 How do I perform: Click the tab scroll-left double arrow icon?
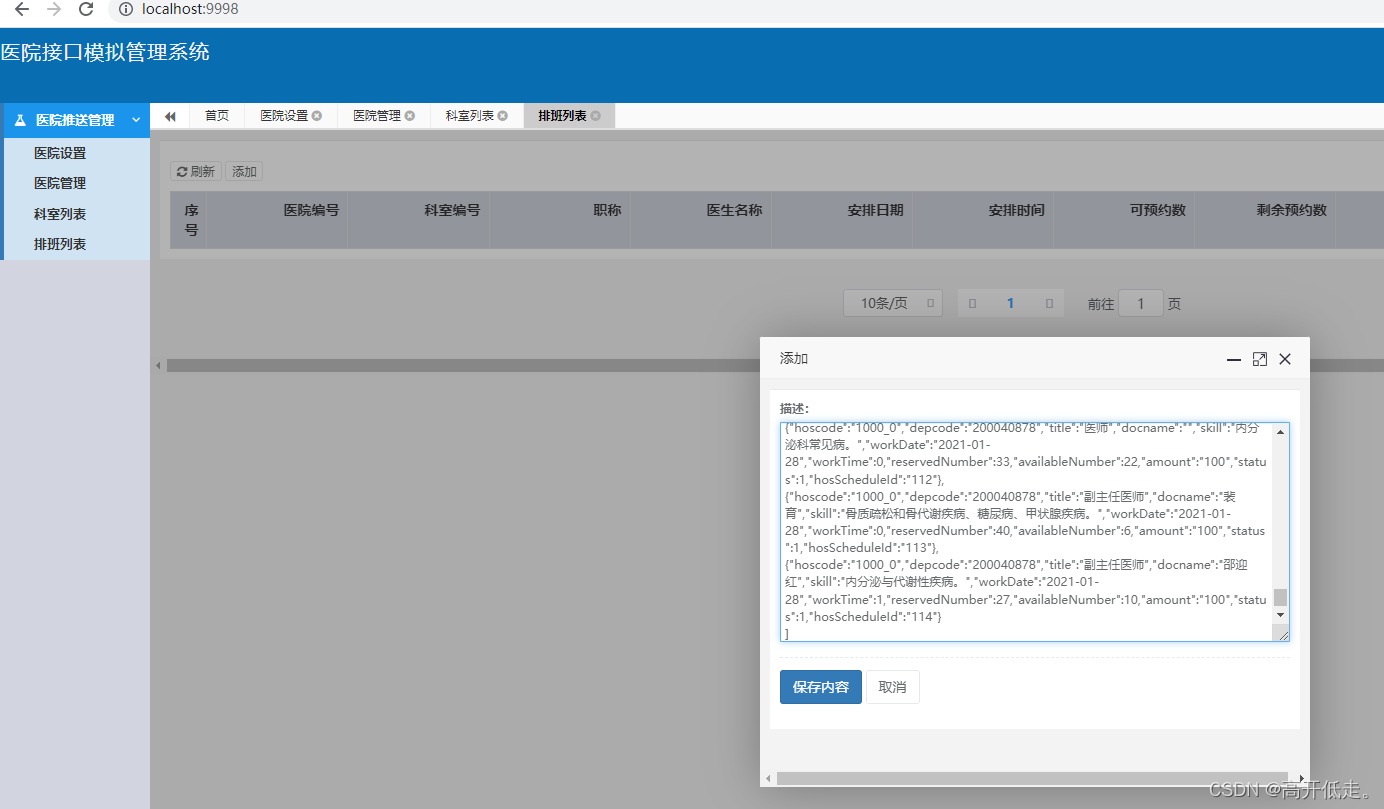tap(170, 116)
